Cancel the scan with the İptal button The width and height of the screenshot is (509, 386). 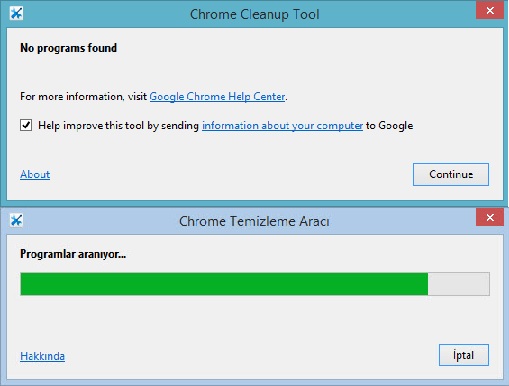(464, 355)
